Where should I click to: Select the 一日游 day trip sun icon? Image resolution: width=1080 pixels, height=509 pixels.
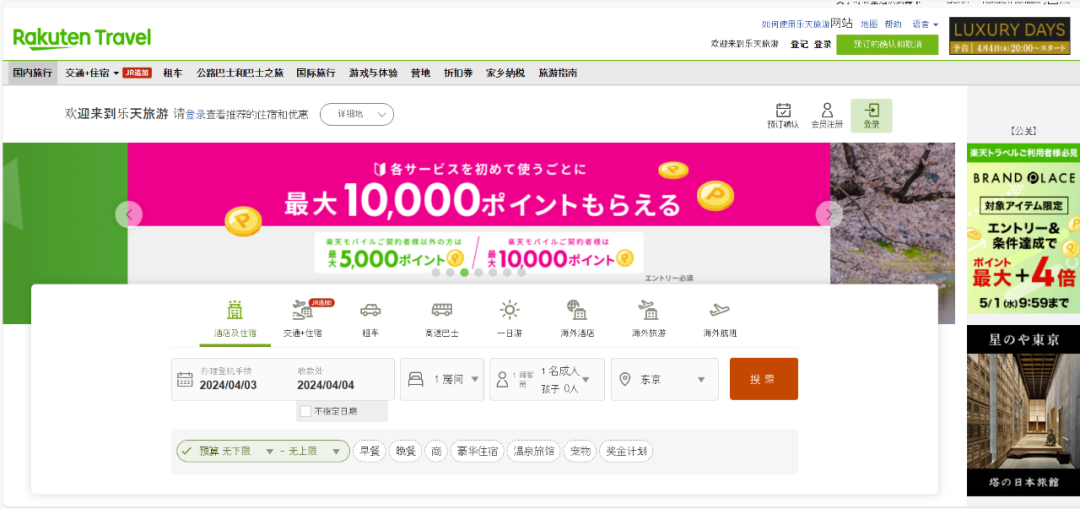(510, 310)
